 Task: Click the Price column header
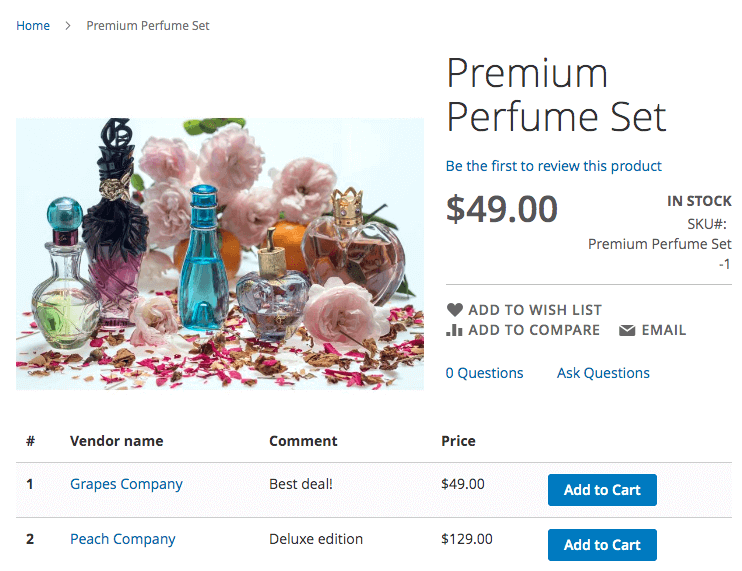pos(458,441)
